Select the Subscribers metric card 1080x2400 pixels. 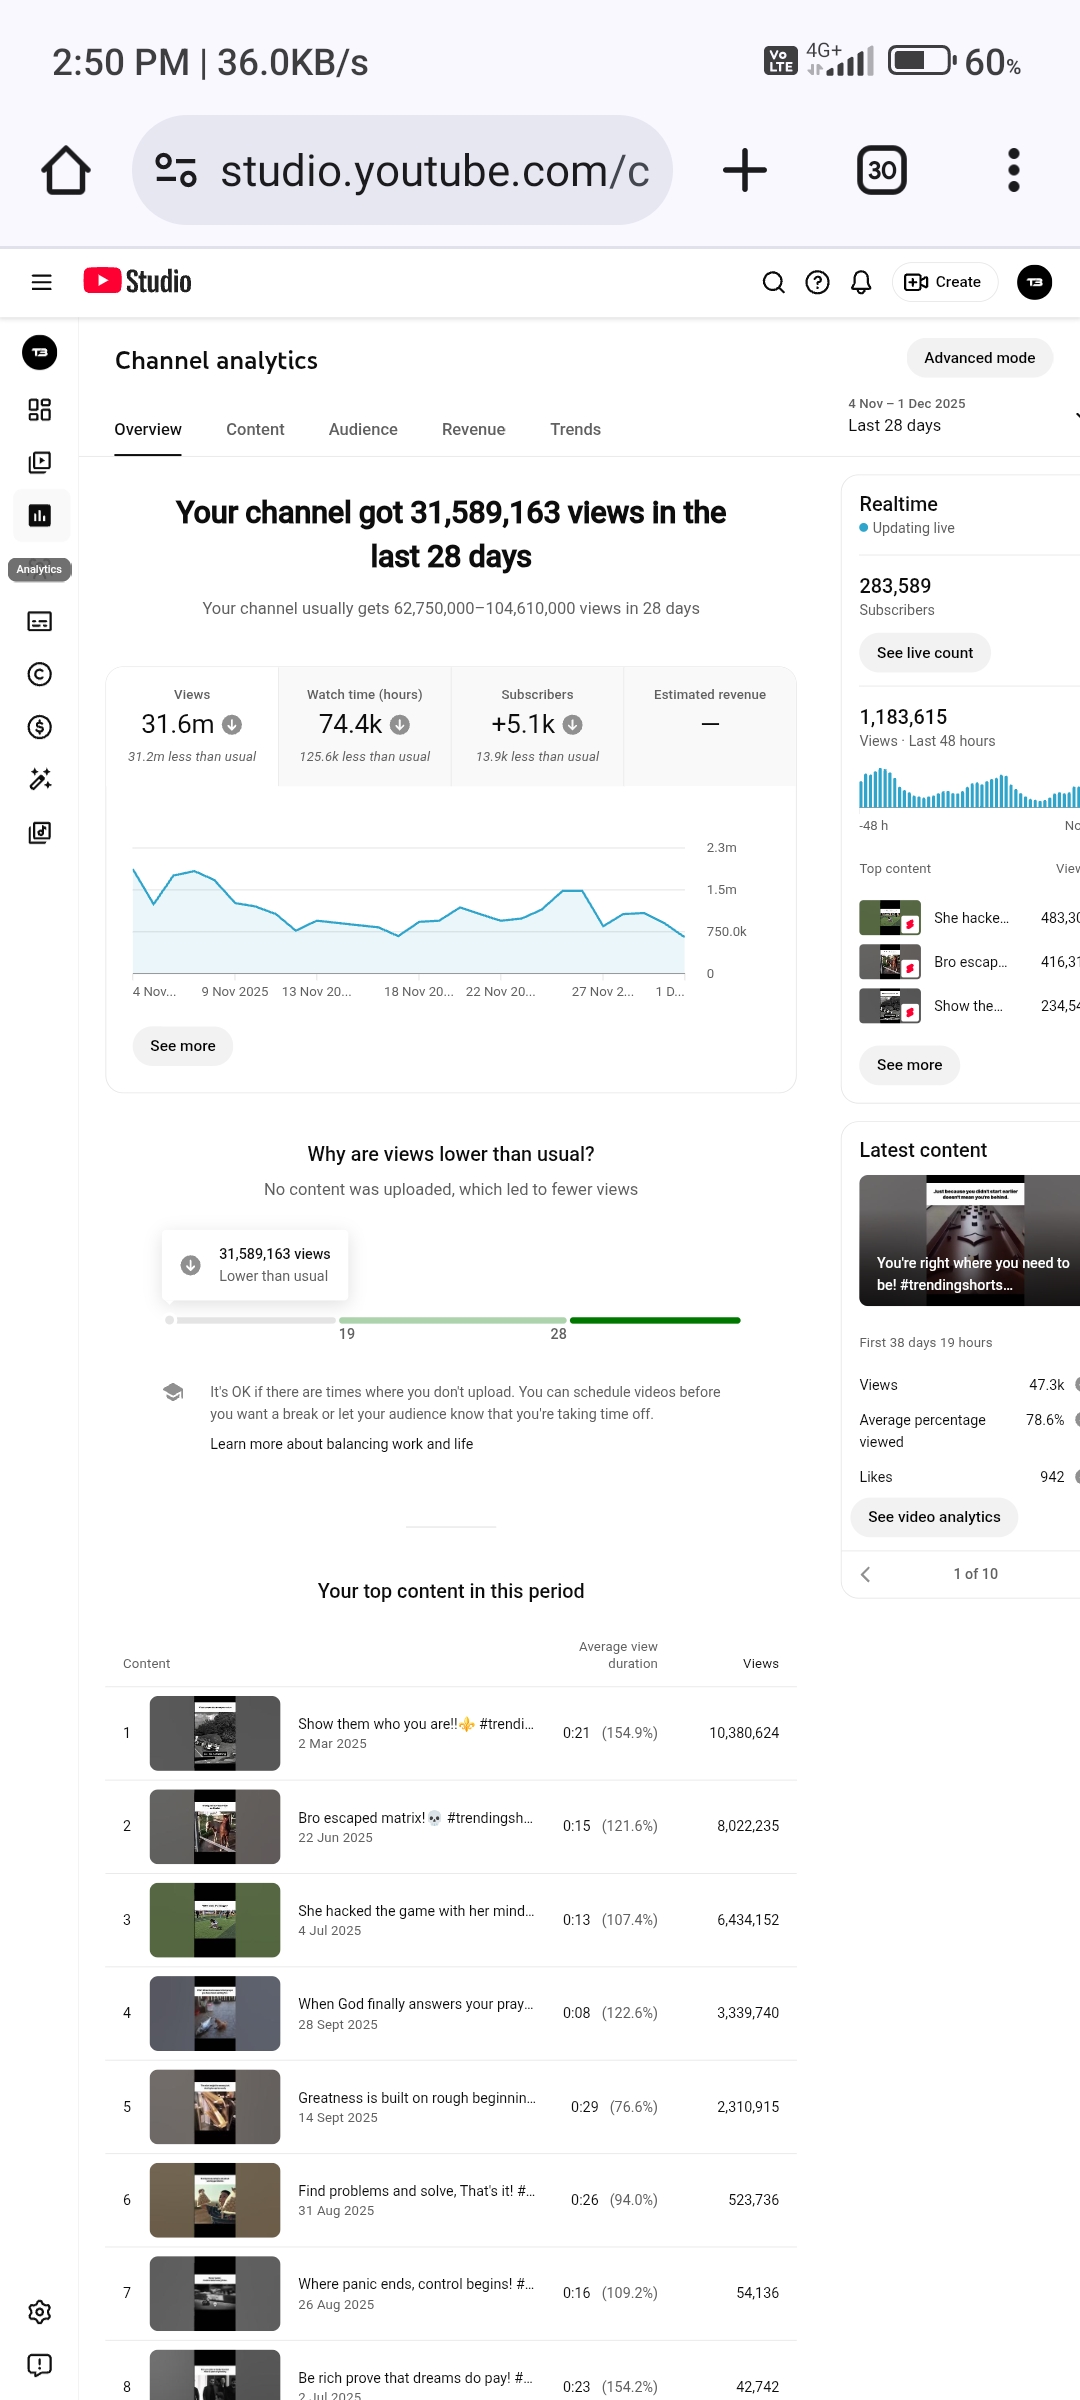537,726
